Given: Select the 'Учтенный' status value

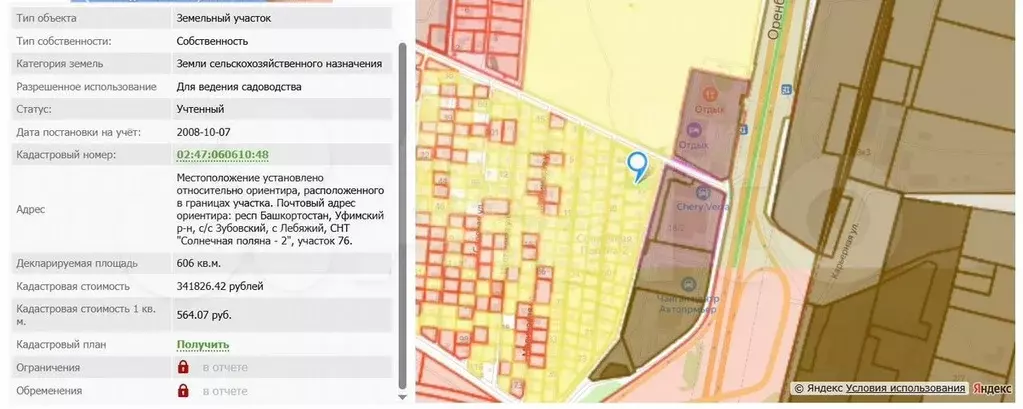Looking at the screenshot, I should pos(200,110).
